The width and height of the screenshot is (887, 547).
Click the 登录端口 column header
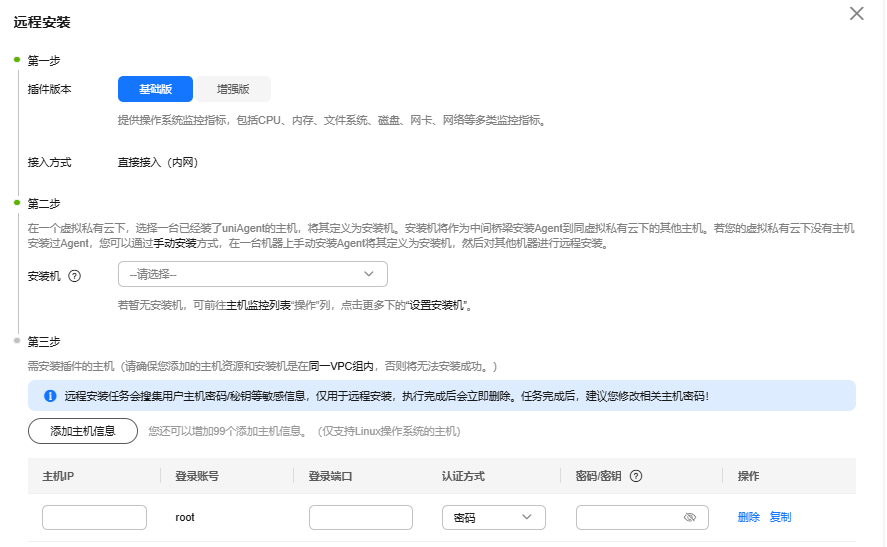point(330,476)
